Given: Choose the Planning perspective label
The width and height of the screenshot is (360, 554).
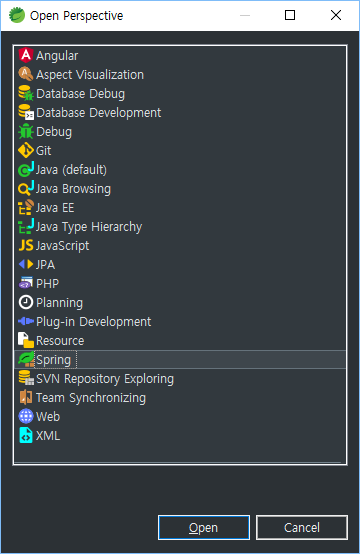Looking at the screenshot, I should tap(59, 303).
